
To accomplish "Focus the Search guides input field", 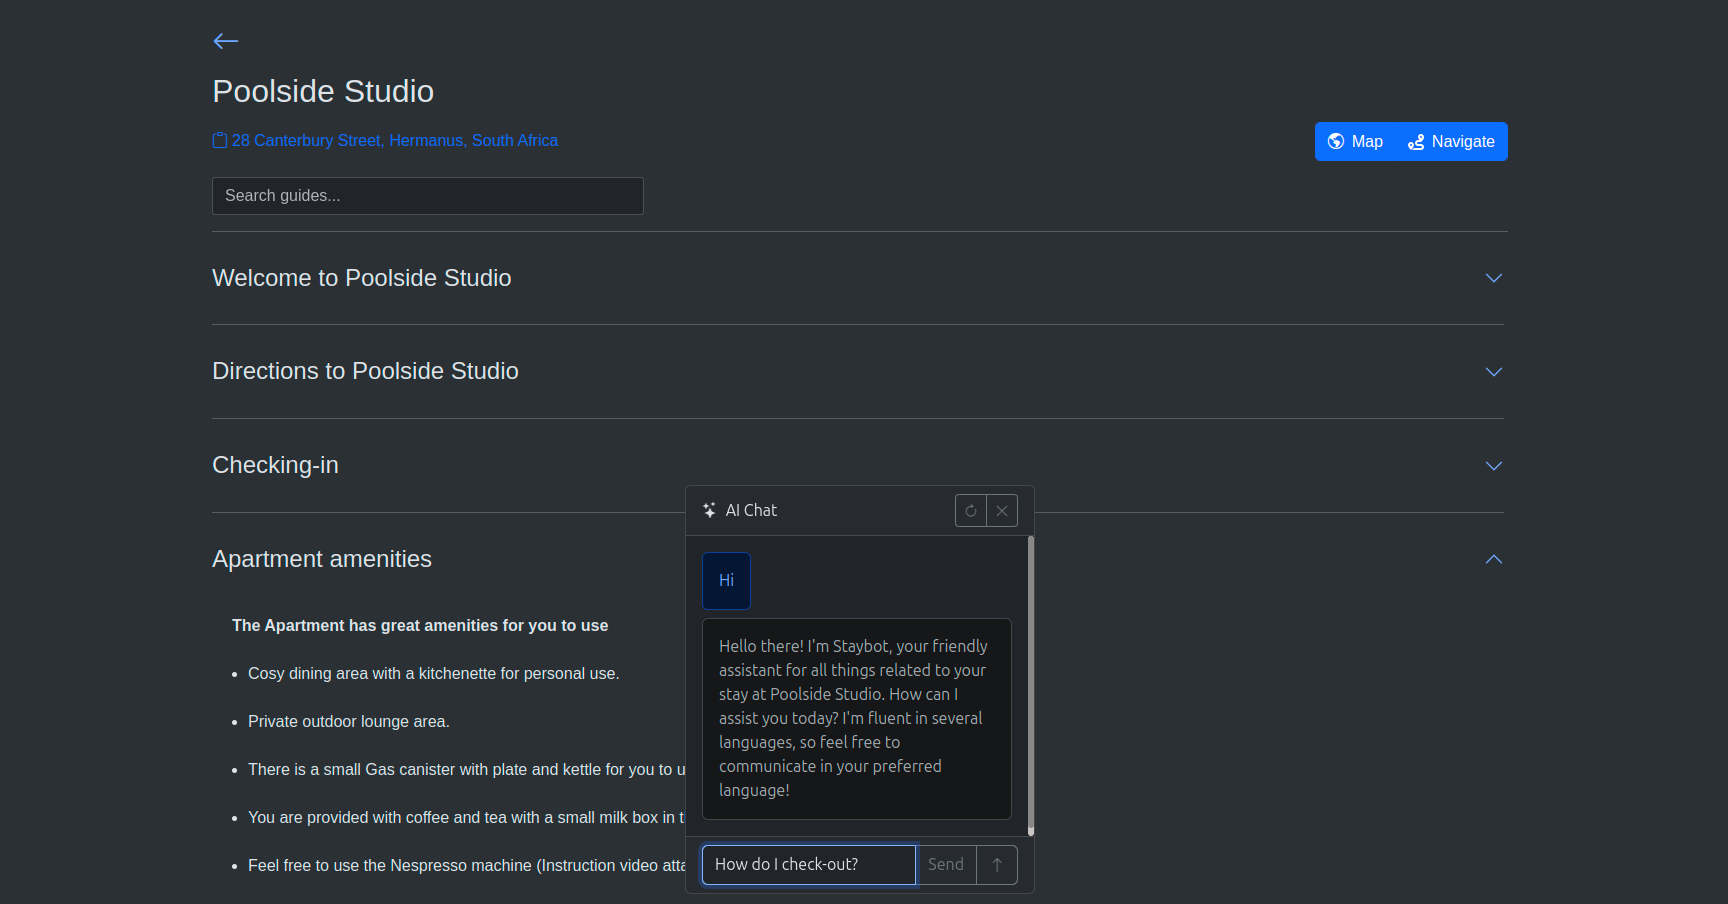I will coord(427,196).
